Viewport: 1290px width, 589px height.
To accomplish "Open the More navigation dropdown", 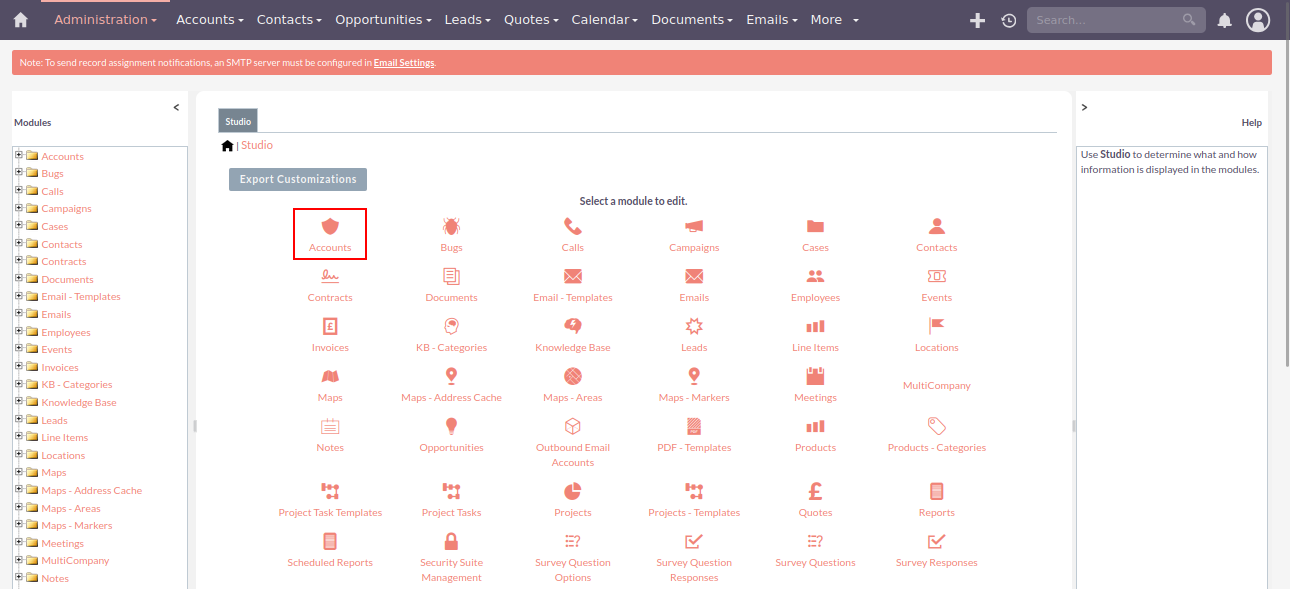I will (833, 19).
